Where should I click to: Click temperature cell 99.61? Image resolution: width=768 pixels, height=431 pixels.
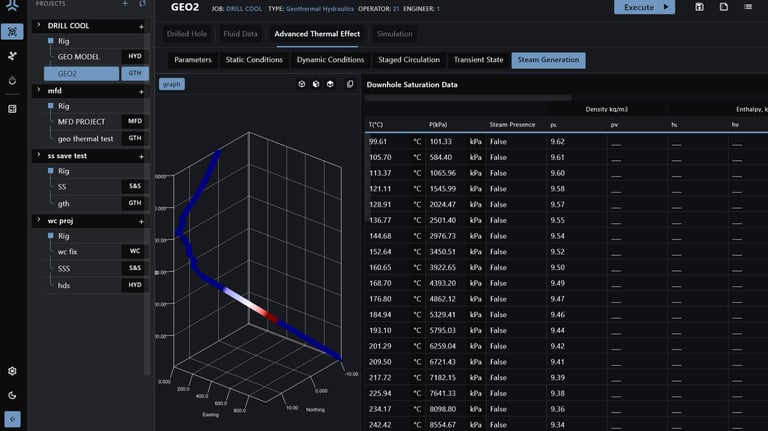[378, 142]
